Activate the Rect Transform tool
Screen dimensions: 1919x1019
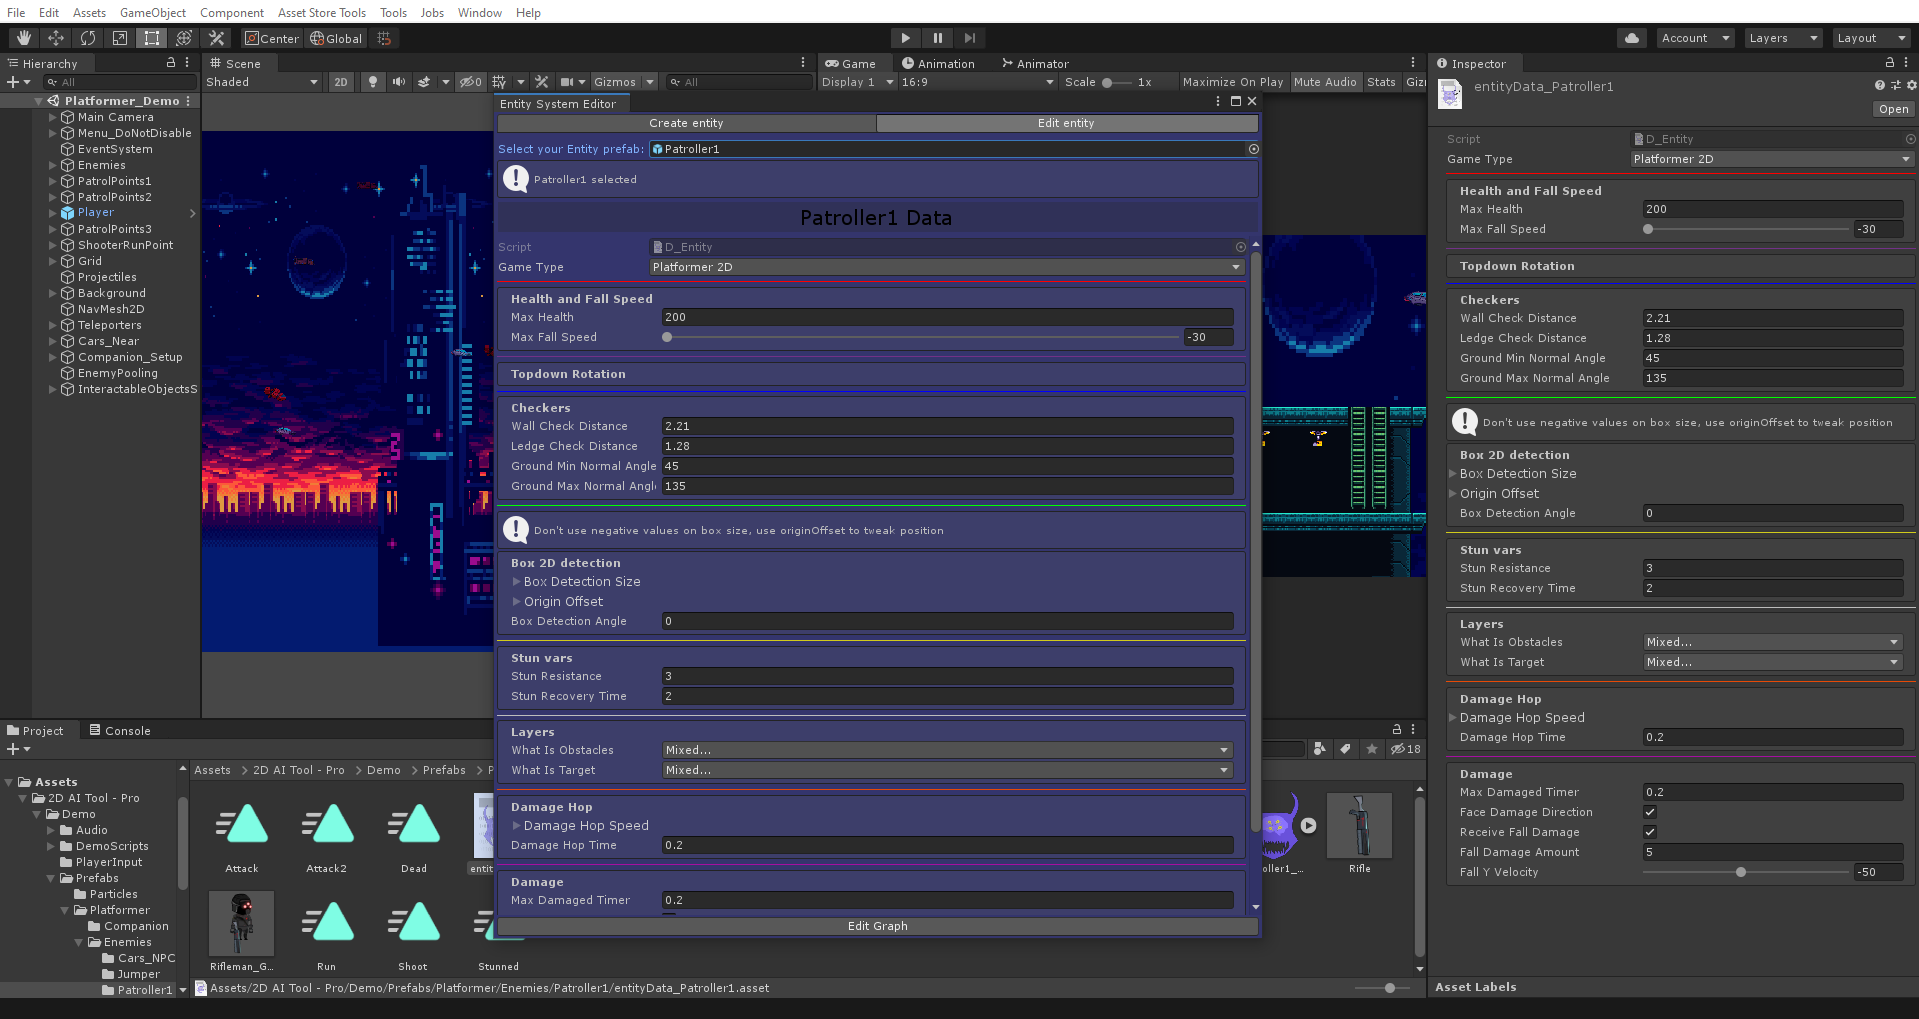[152, 38]
